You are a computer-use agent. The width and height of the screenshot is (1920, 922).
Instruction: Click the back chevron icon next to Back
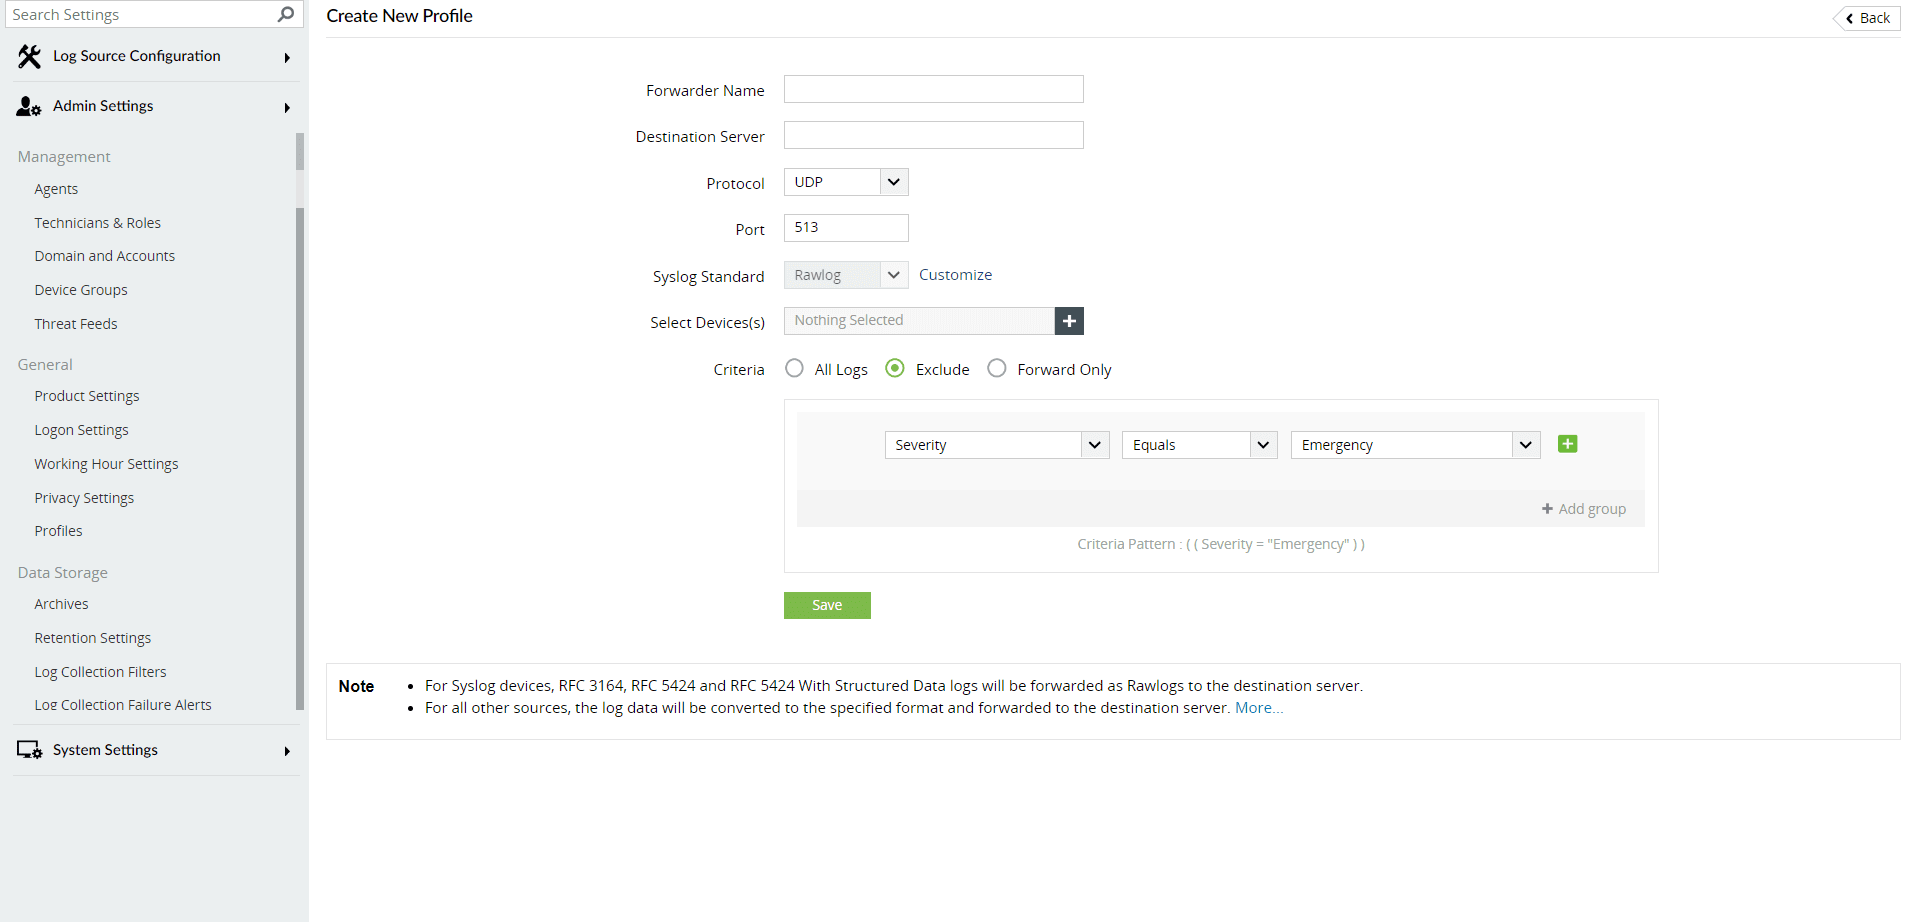coord(1849,17)
